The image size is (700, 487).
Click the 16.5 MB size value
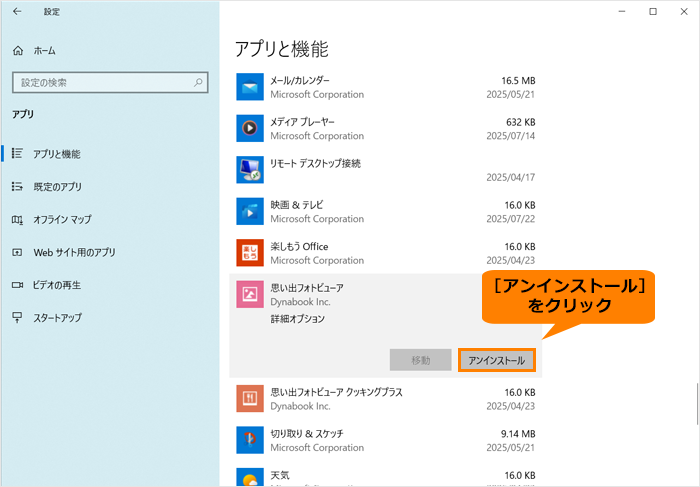[518, 81]
